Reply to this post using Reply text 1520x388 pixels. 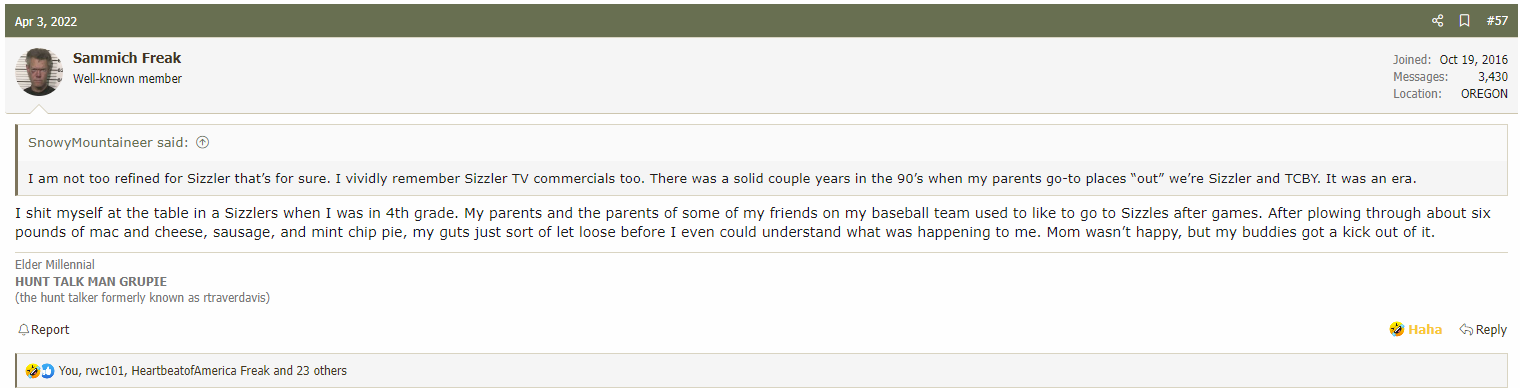[1491, 329]
